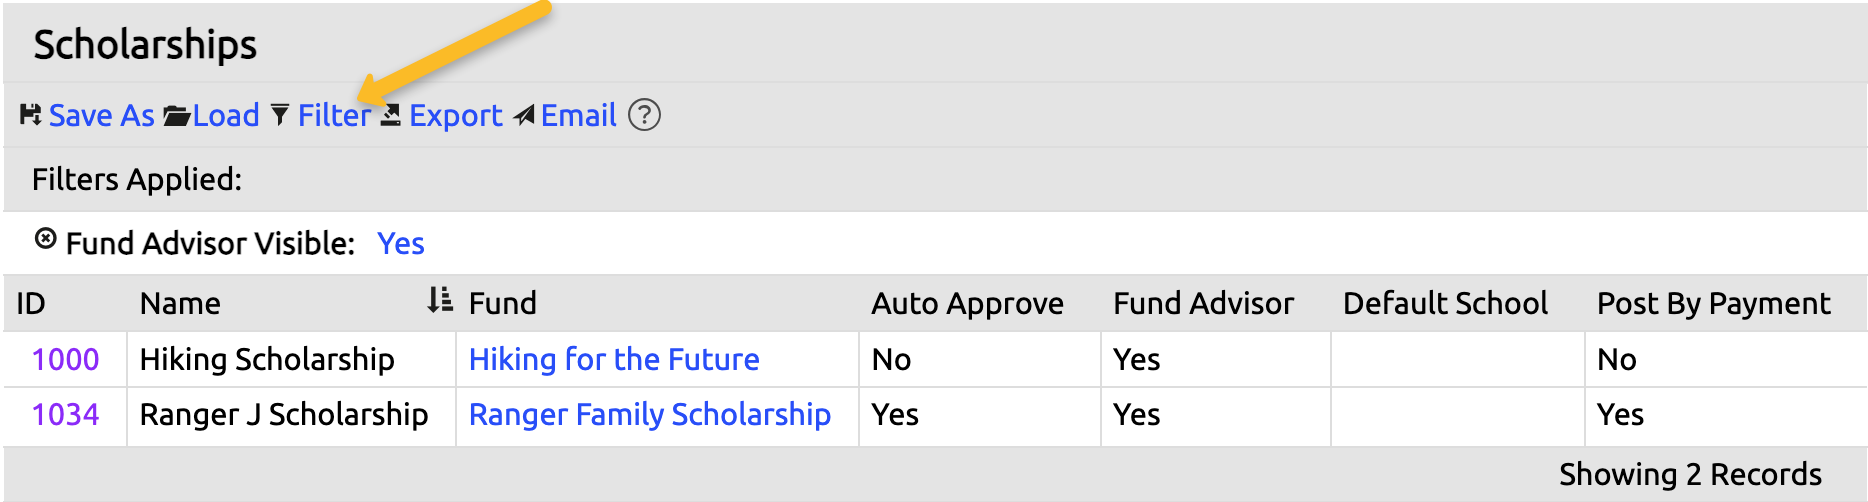Click the Save As floppy disk icon

[30, 116]
